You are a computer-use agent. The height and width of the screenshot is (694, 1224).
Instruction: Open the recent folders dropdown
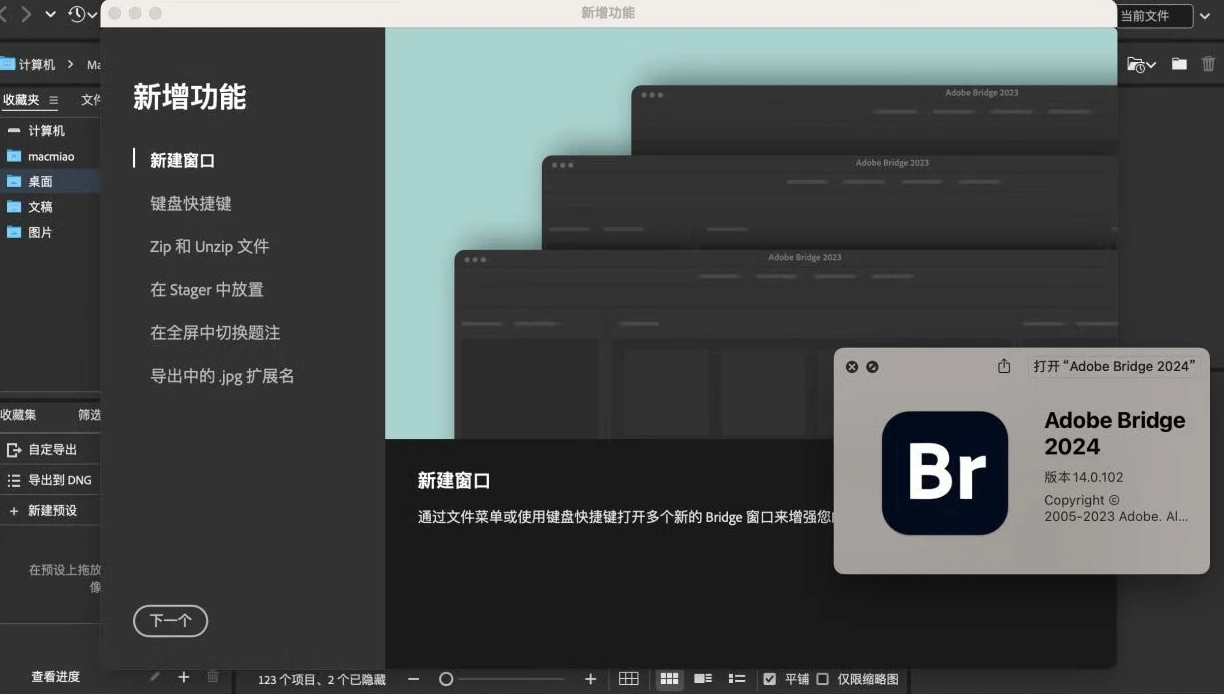1141,64
